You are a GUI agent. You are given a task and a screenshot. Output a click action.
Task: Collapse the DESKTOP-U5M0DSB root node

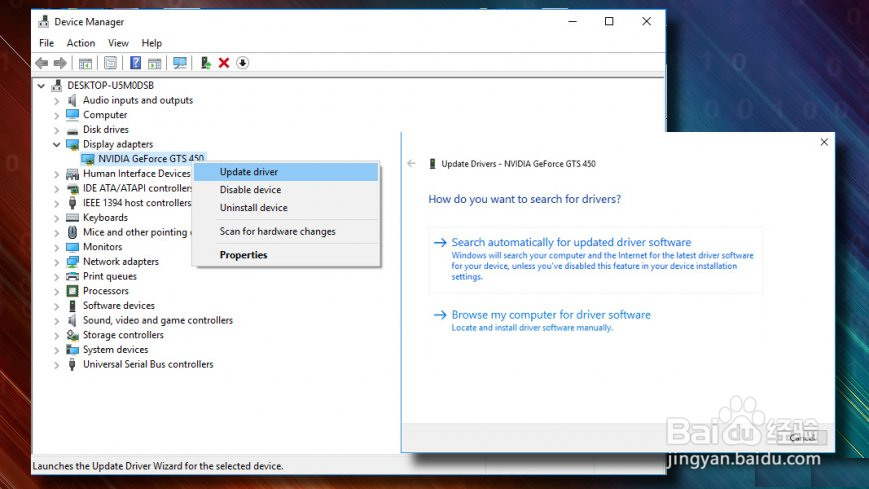[41, 86]
